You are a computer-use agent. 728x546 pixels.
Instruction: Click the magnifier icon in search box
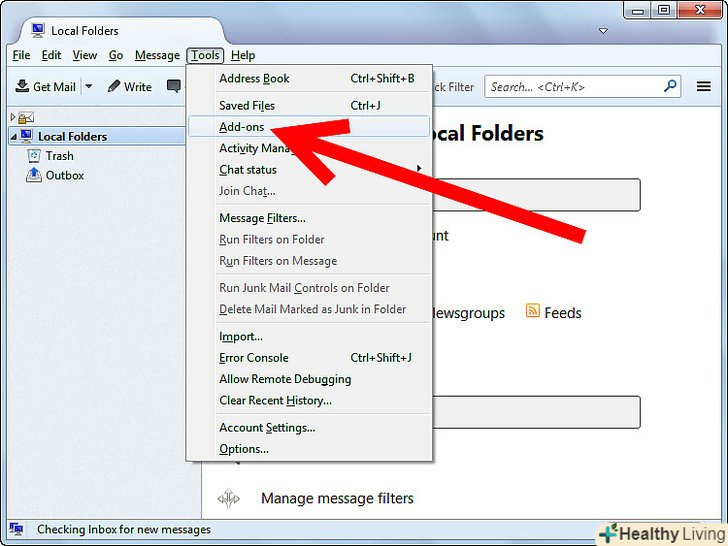point(671,87)
